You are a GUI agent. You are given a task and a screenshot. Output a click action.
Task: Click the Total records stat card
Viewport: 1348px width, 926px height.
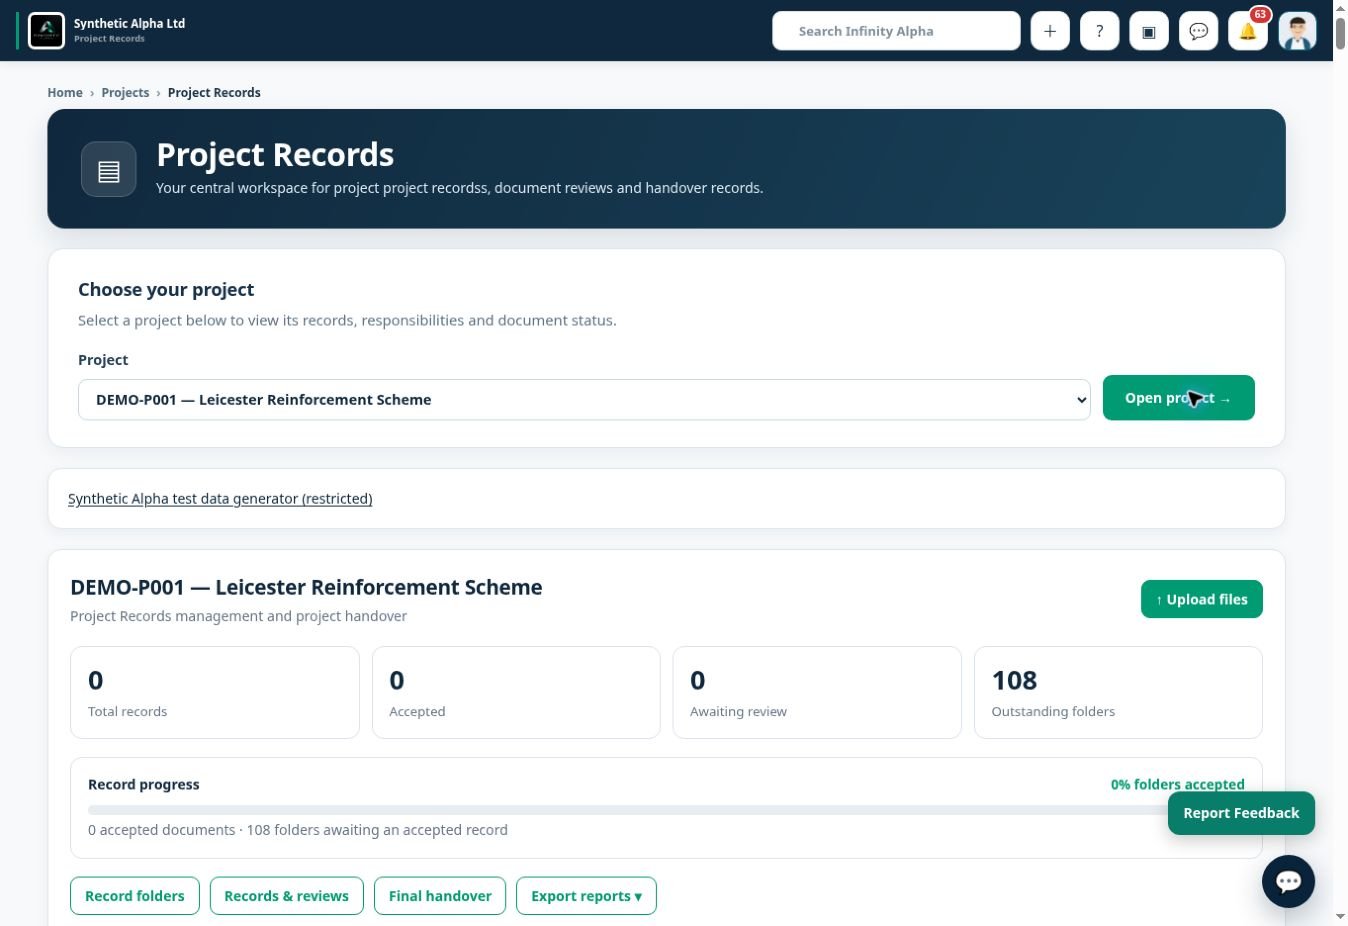[x=215, y=692]
